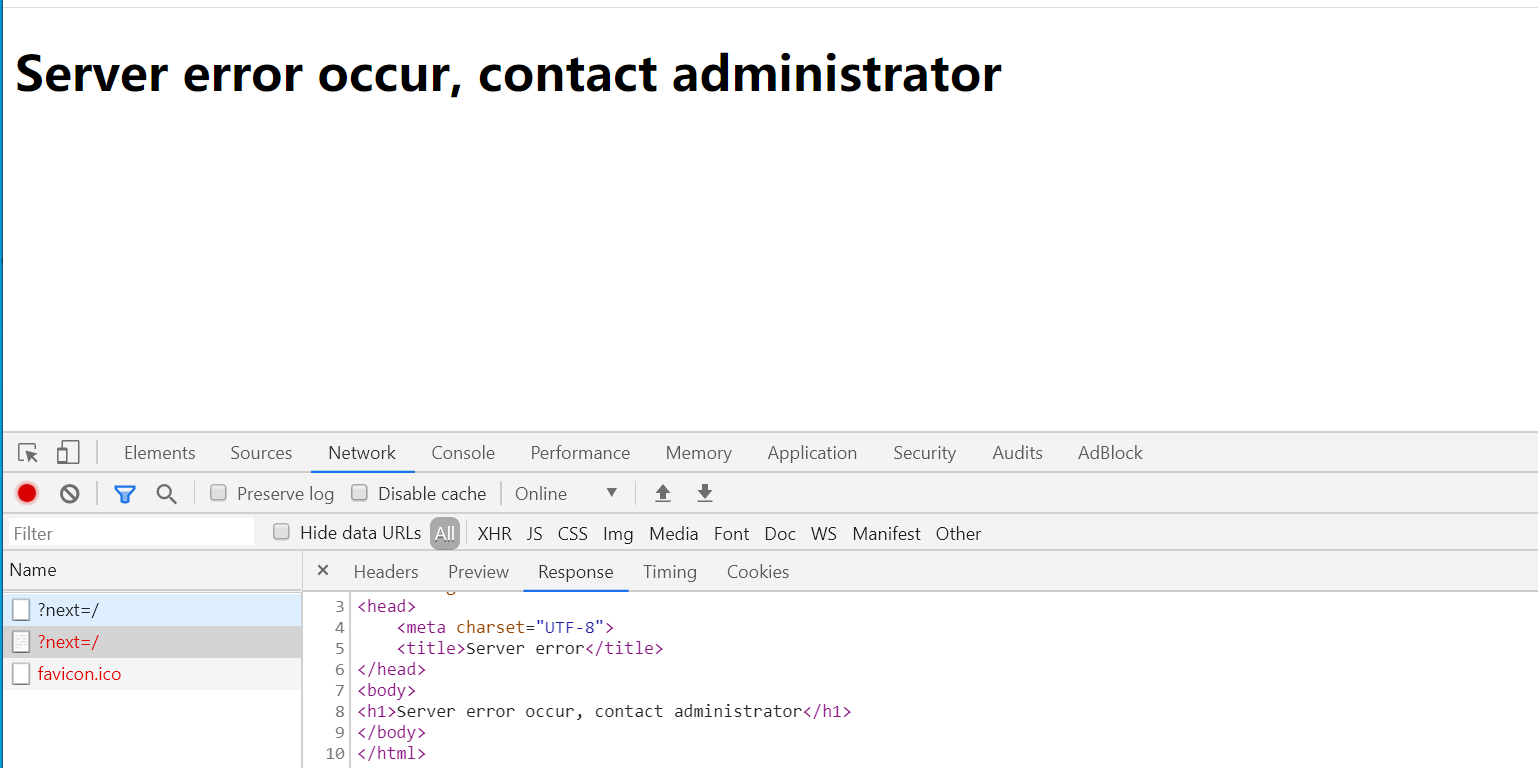Show the request Headers tab
The width and height of the screenshot is (1538, 768).
[386, 572]
